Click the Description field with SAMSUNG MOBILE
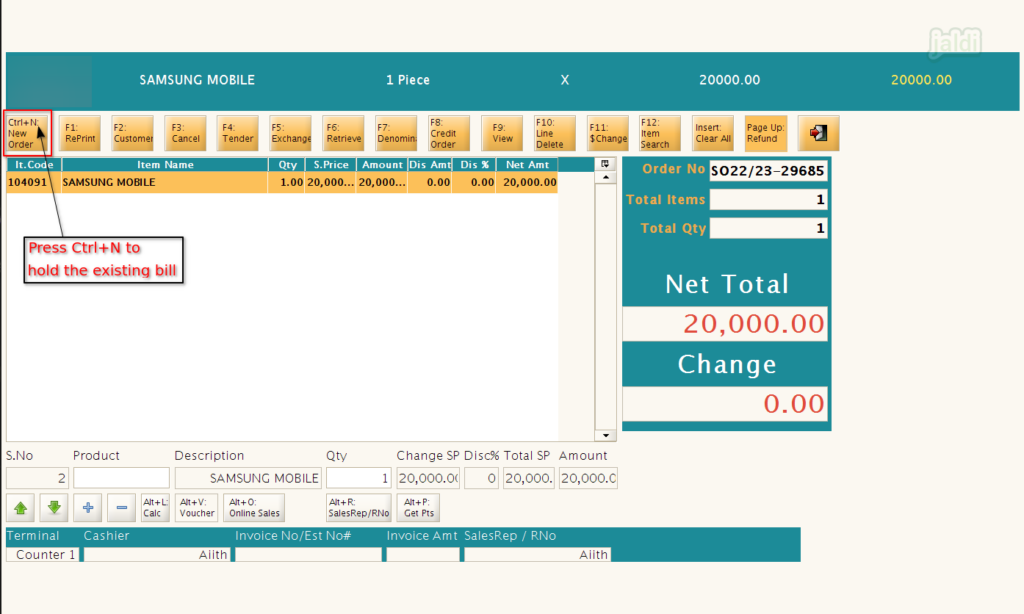The height and width of the screenshot is (614, 1024). click(x=248, y=478)
